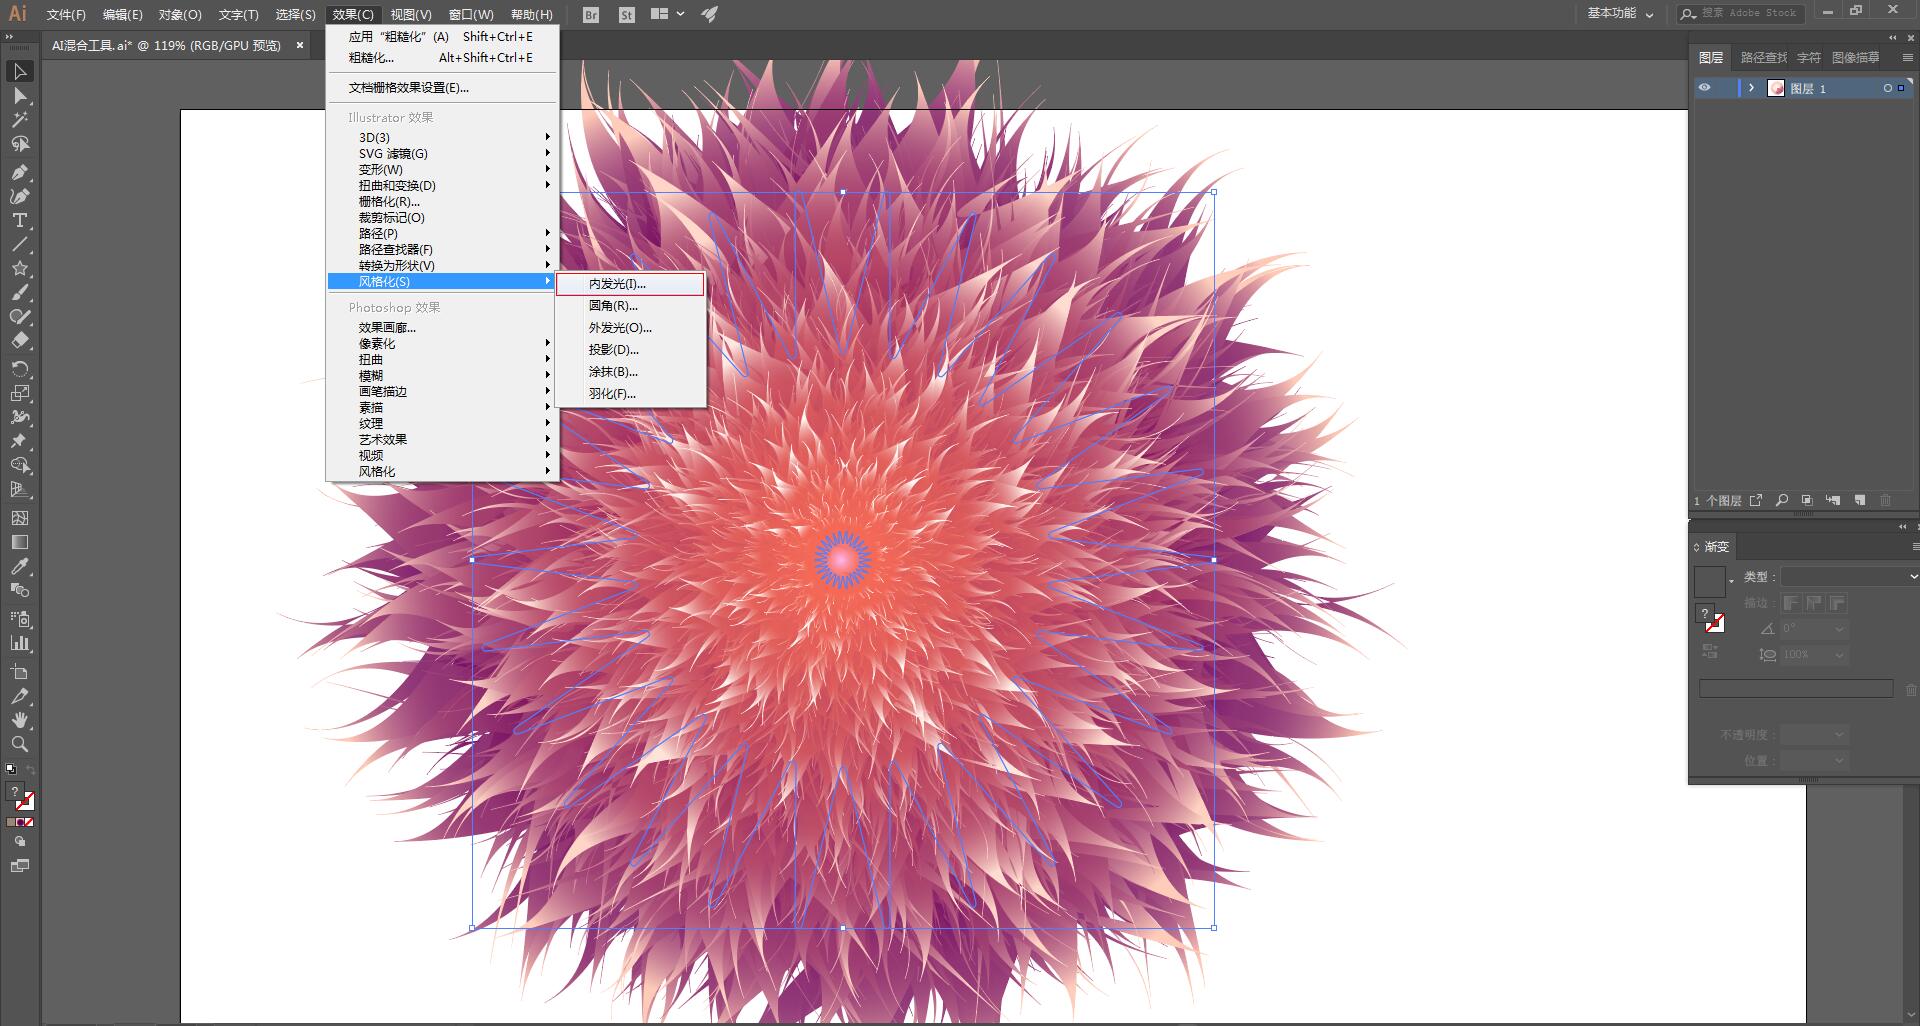Image resolution: width=1920 pixels, height=1026 pixels.
Task: Select the Magic Wand tool
Action: coord(20,120)
